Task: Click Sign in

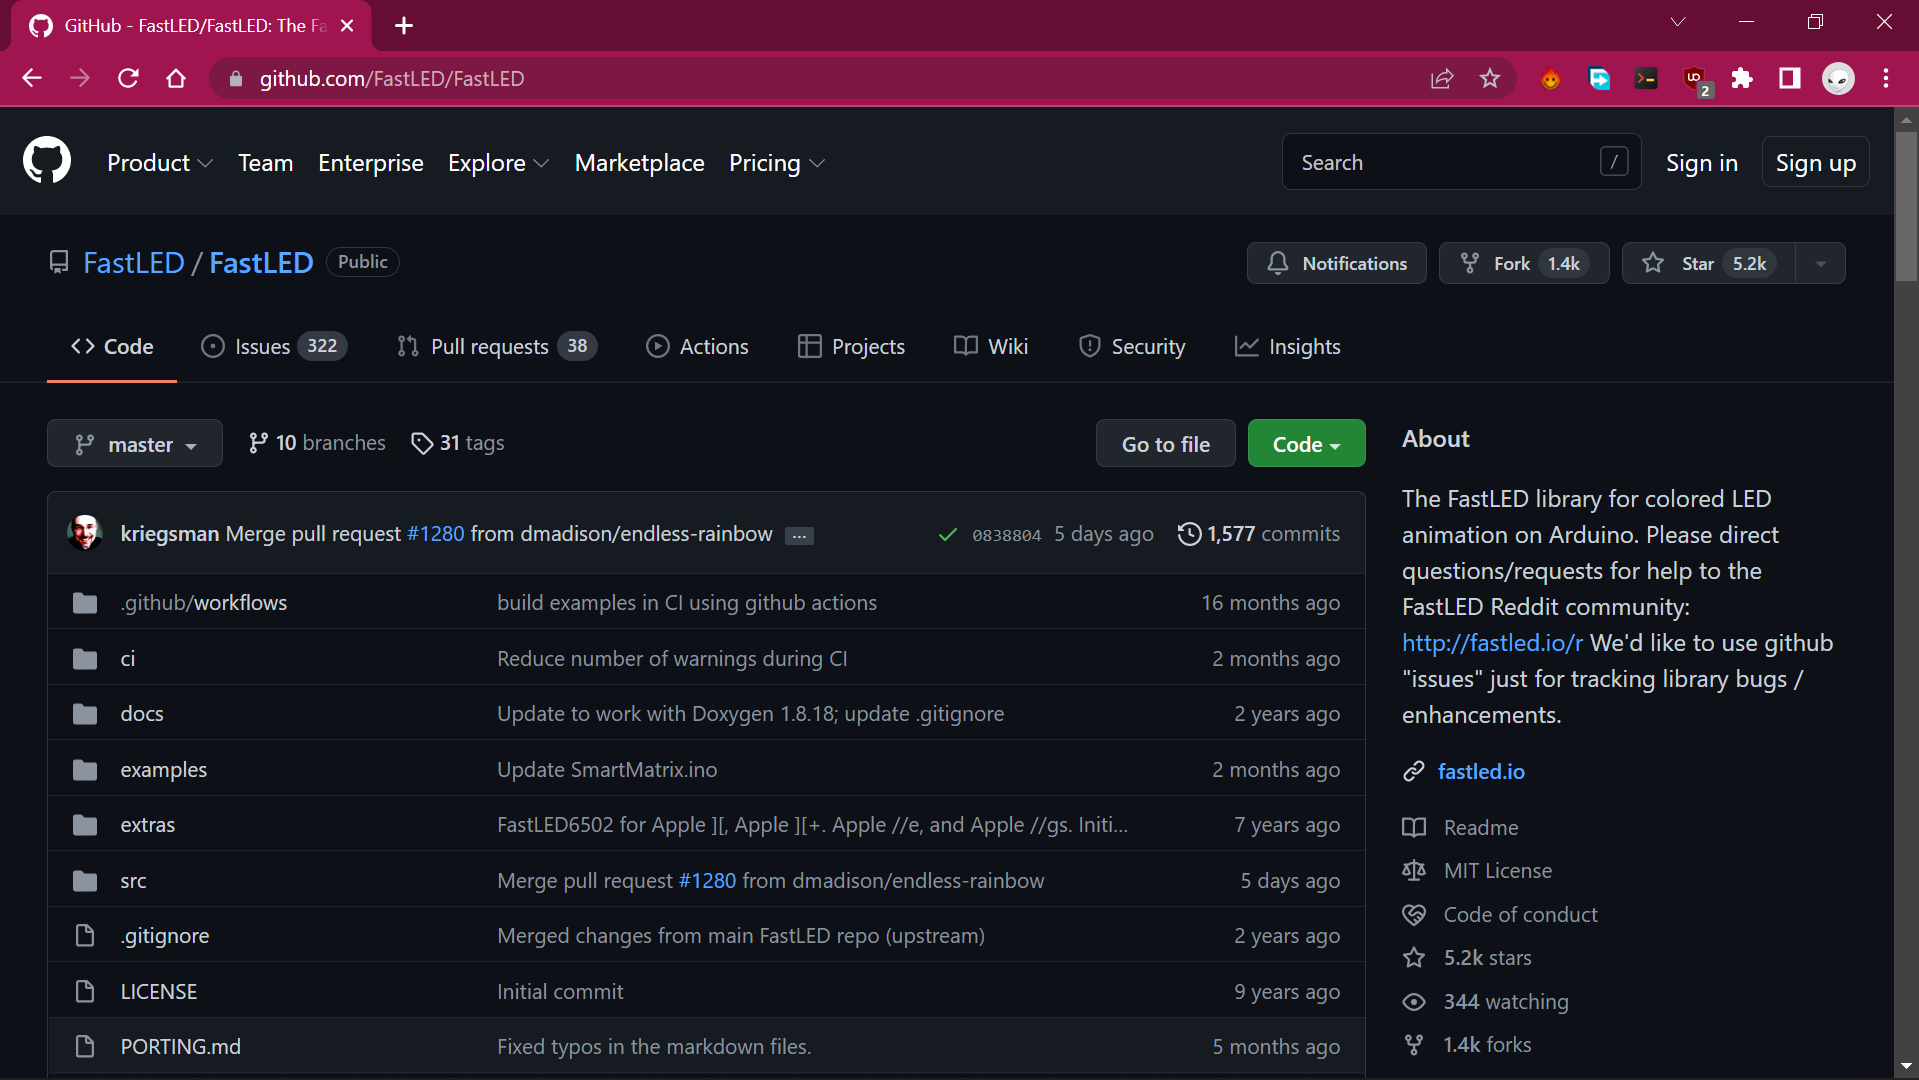Action: click(x=1702, y=163)
